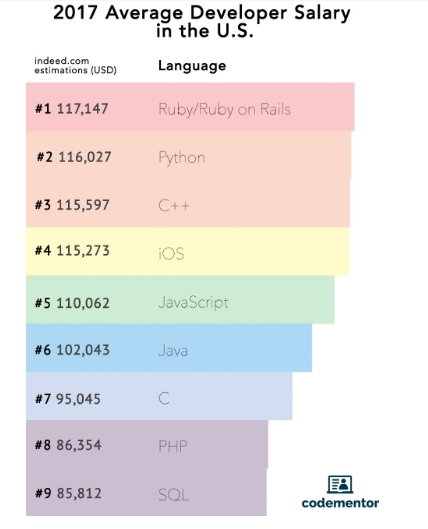
Task: Click the 2017 Average Developer Salary title
Action: click(x=202, y=22)
